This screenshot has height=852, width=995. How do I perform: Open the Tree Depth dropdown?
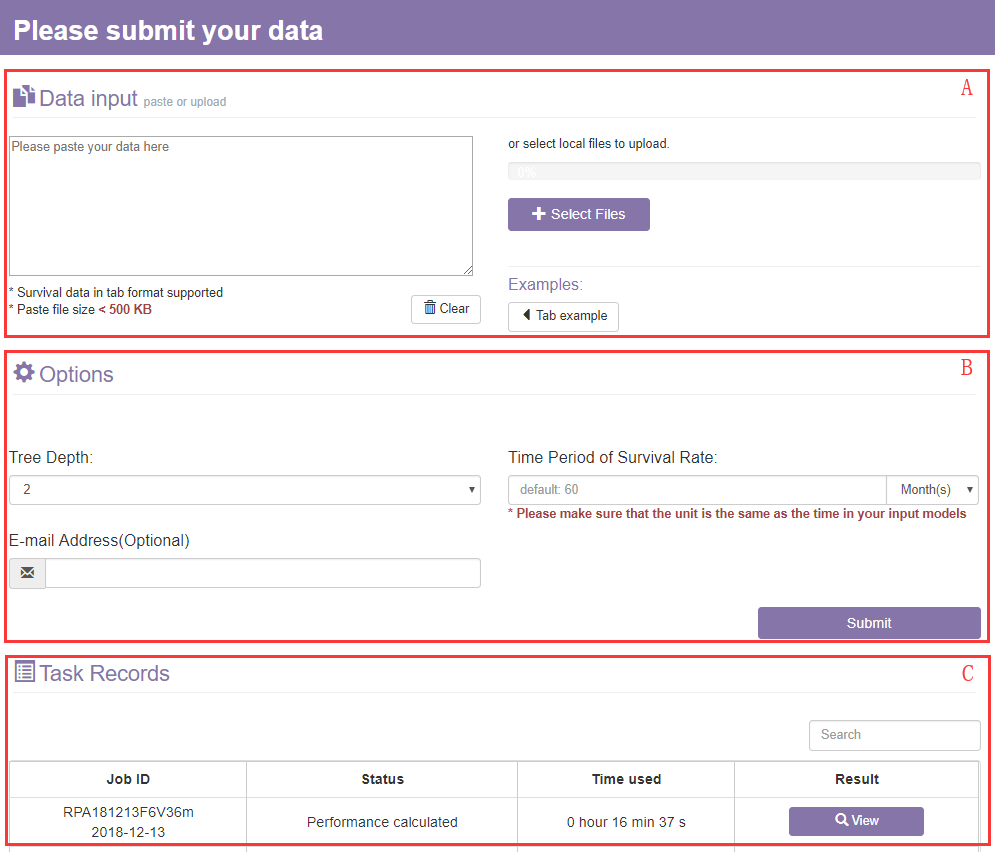pos(244,490)
